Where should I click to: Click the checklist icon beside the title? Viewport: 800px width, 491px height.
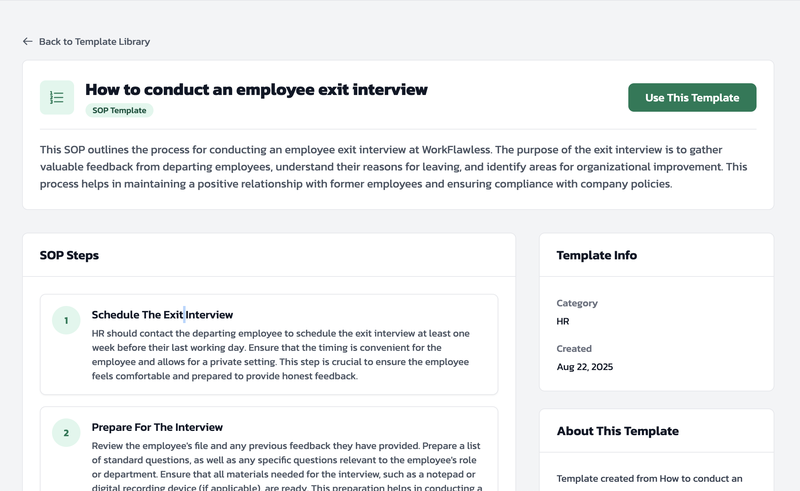57,98
